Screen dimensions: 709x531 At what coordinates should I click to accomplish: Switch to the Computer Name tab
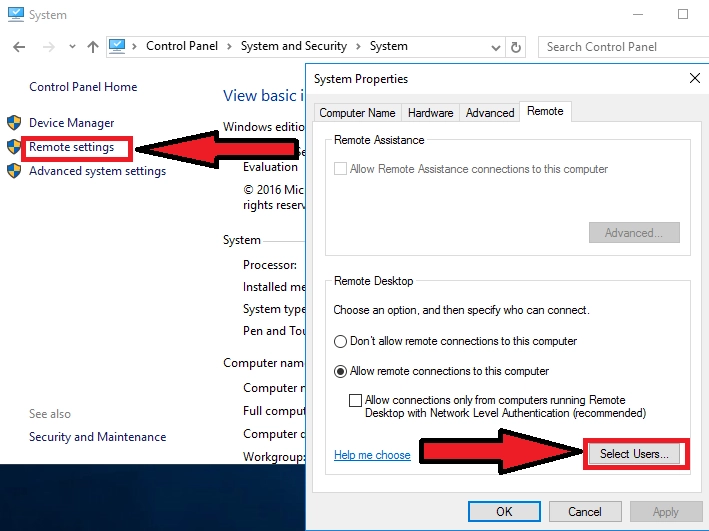point(357,113)
